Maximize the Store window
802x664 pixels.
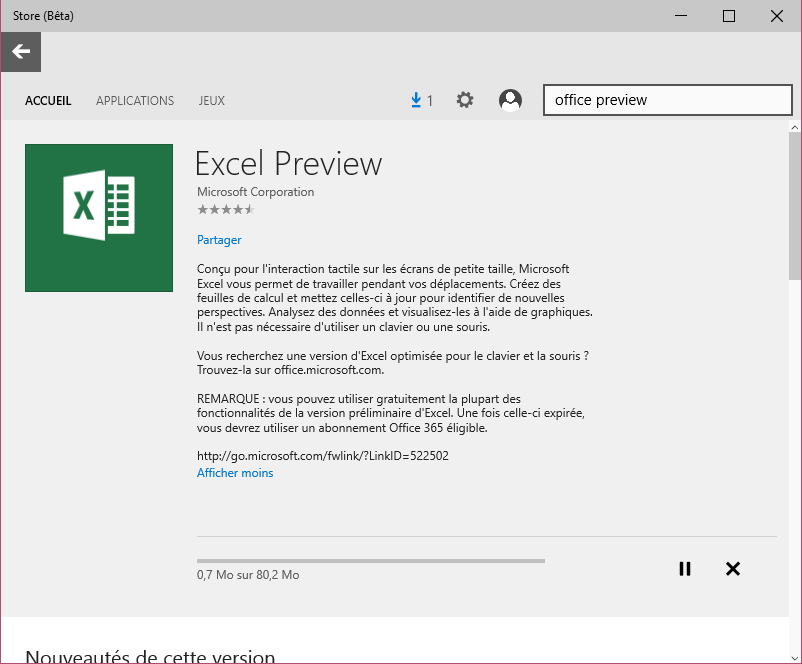[x=729, y=16]
